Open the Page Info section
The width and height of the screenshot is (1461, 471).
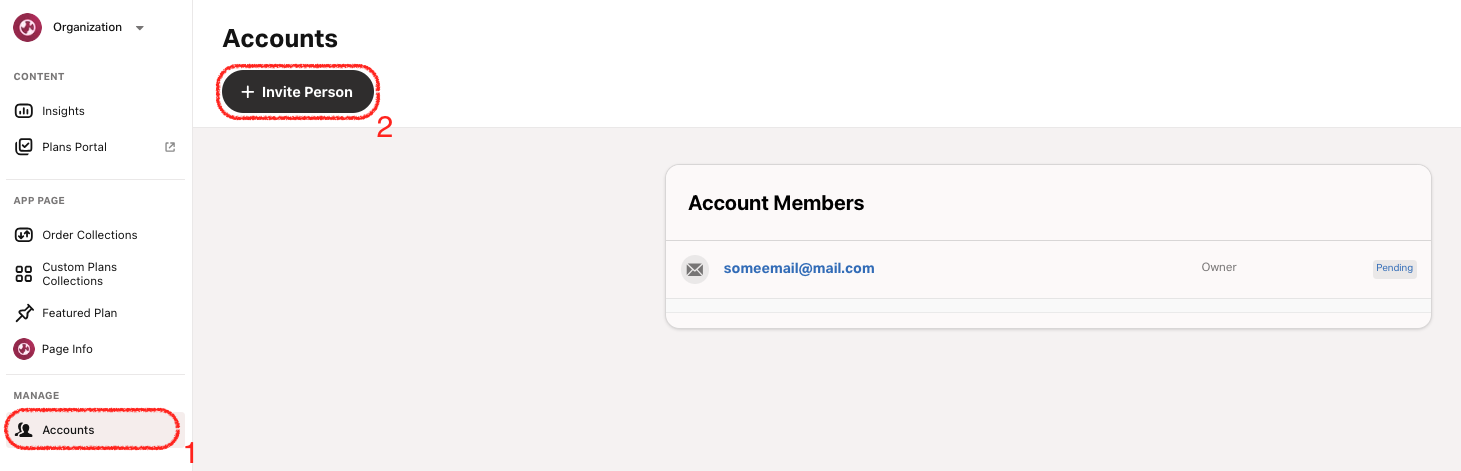67,349
